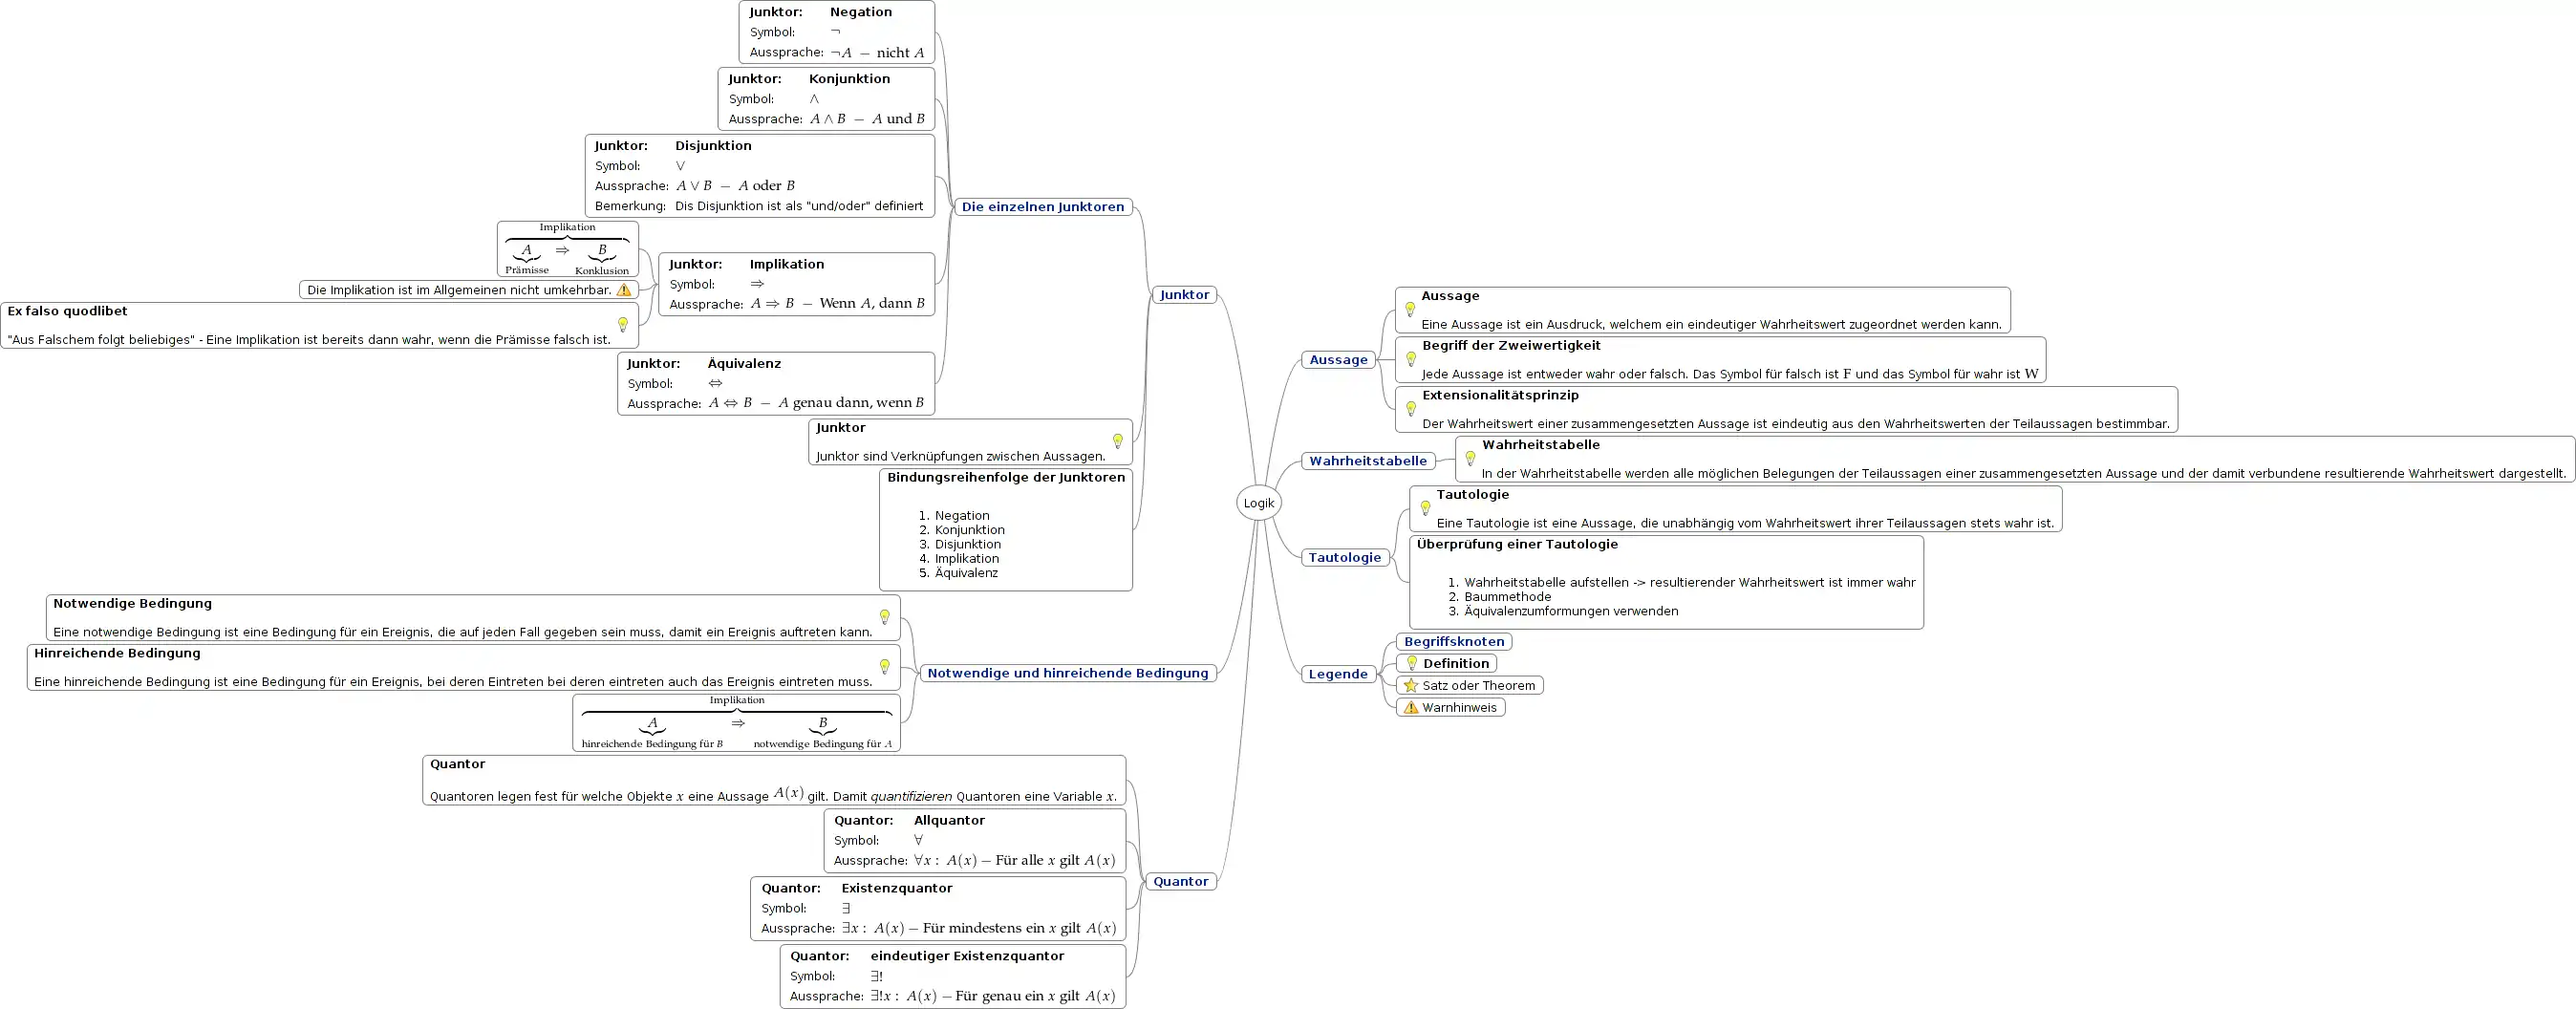This screenshot has height=1009, width=2576.
Task: Select the blue Wahrheitstabelle branch node
Action: click(1368, 461)
